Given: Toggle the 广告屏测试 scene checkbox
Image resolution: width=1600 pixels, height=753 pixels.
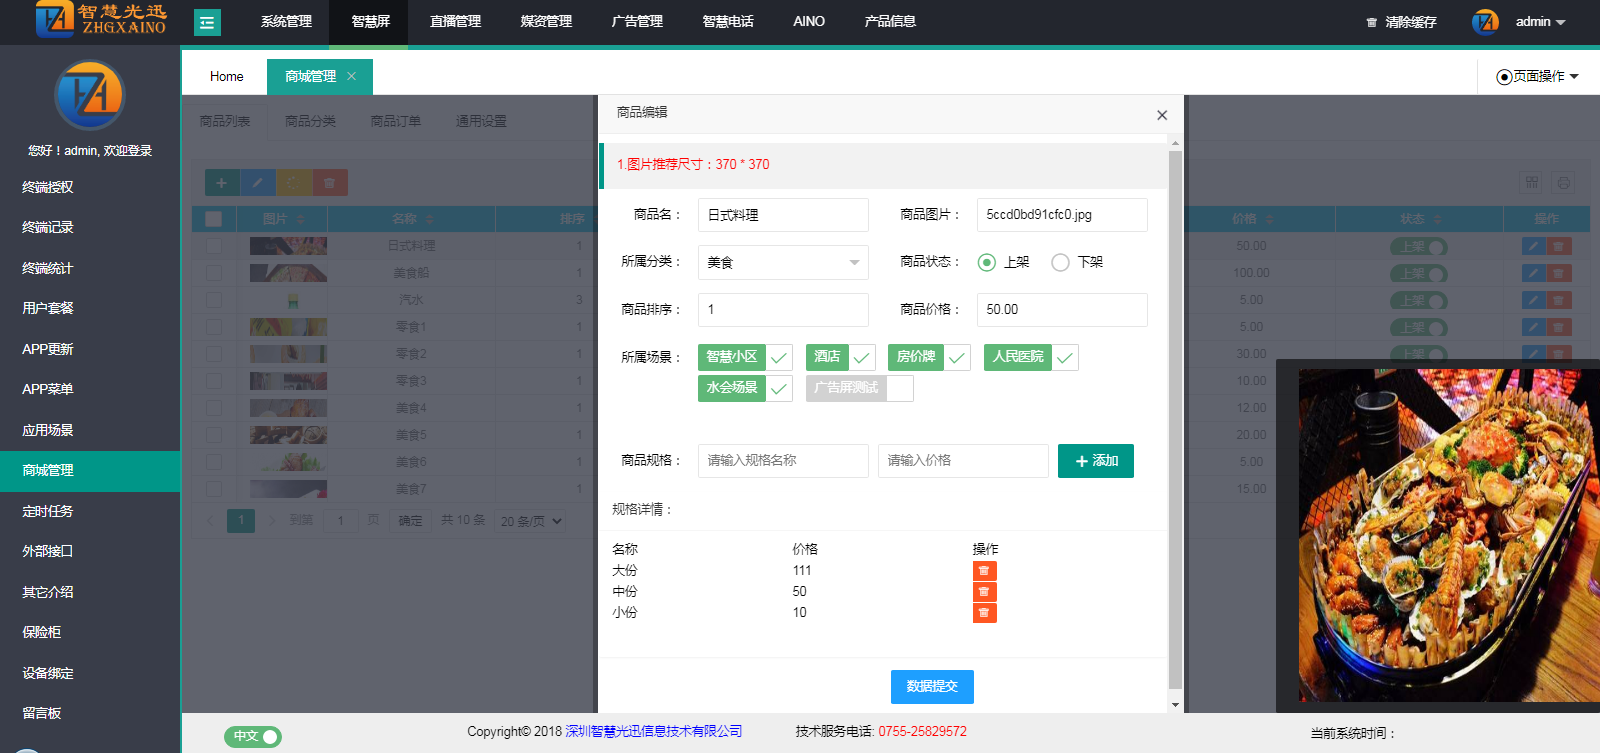Looking at the screenshot, I should [x=900, y=388].
